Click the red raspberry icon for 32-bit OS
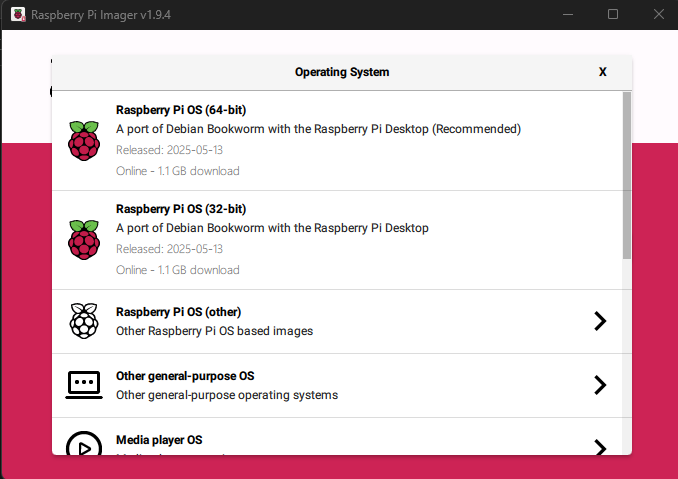Image resolution: width=678 pixels, height=479 pixels. (x=84, y=240)
